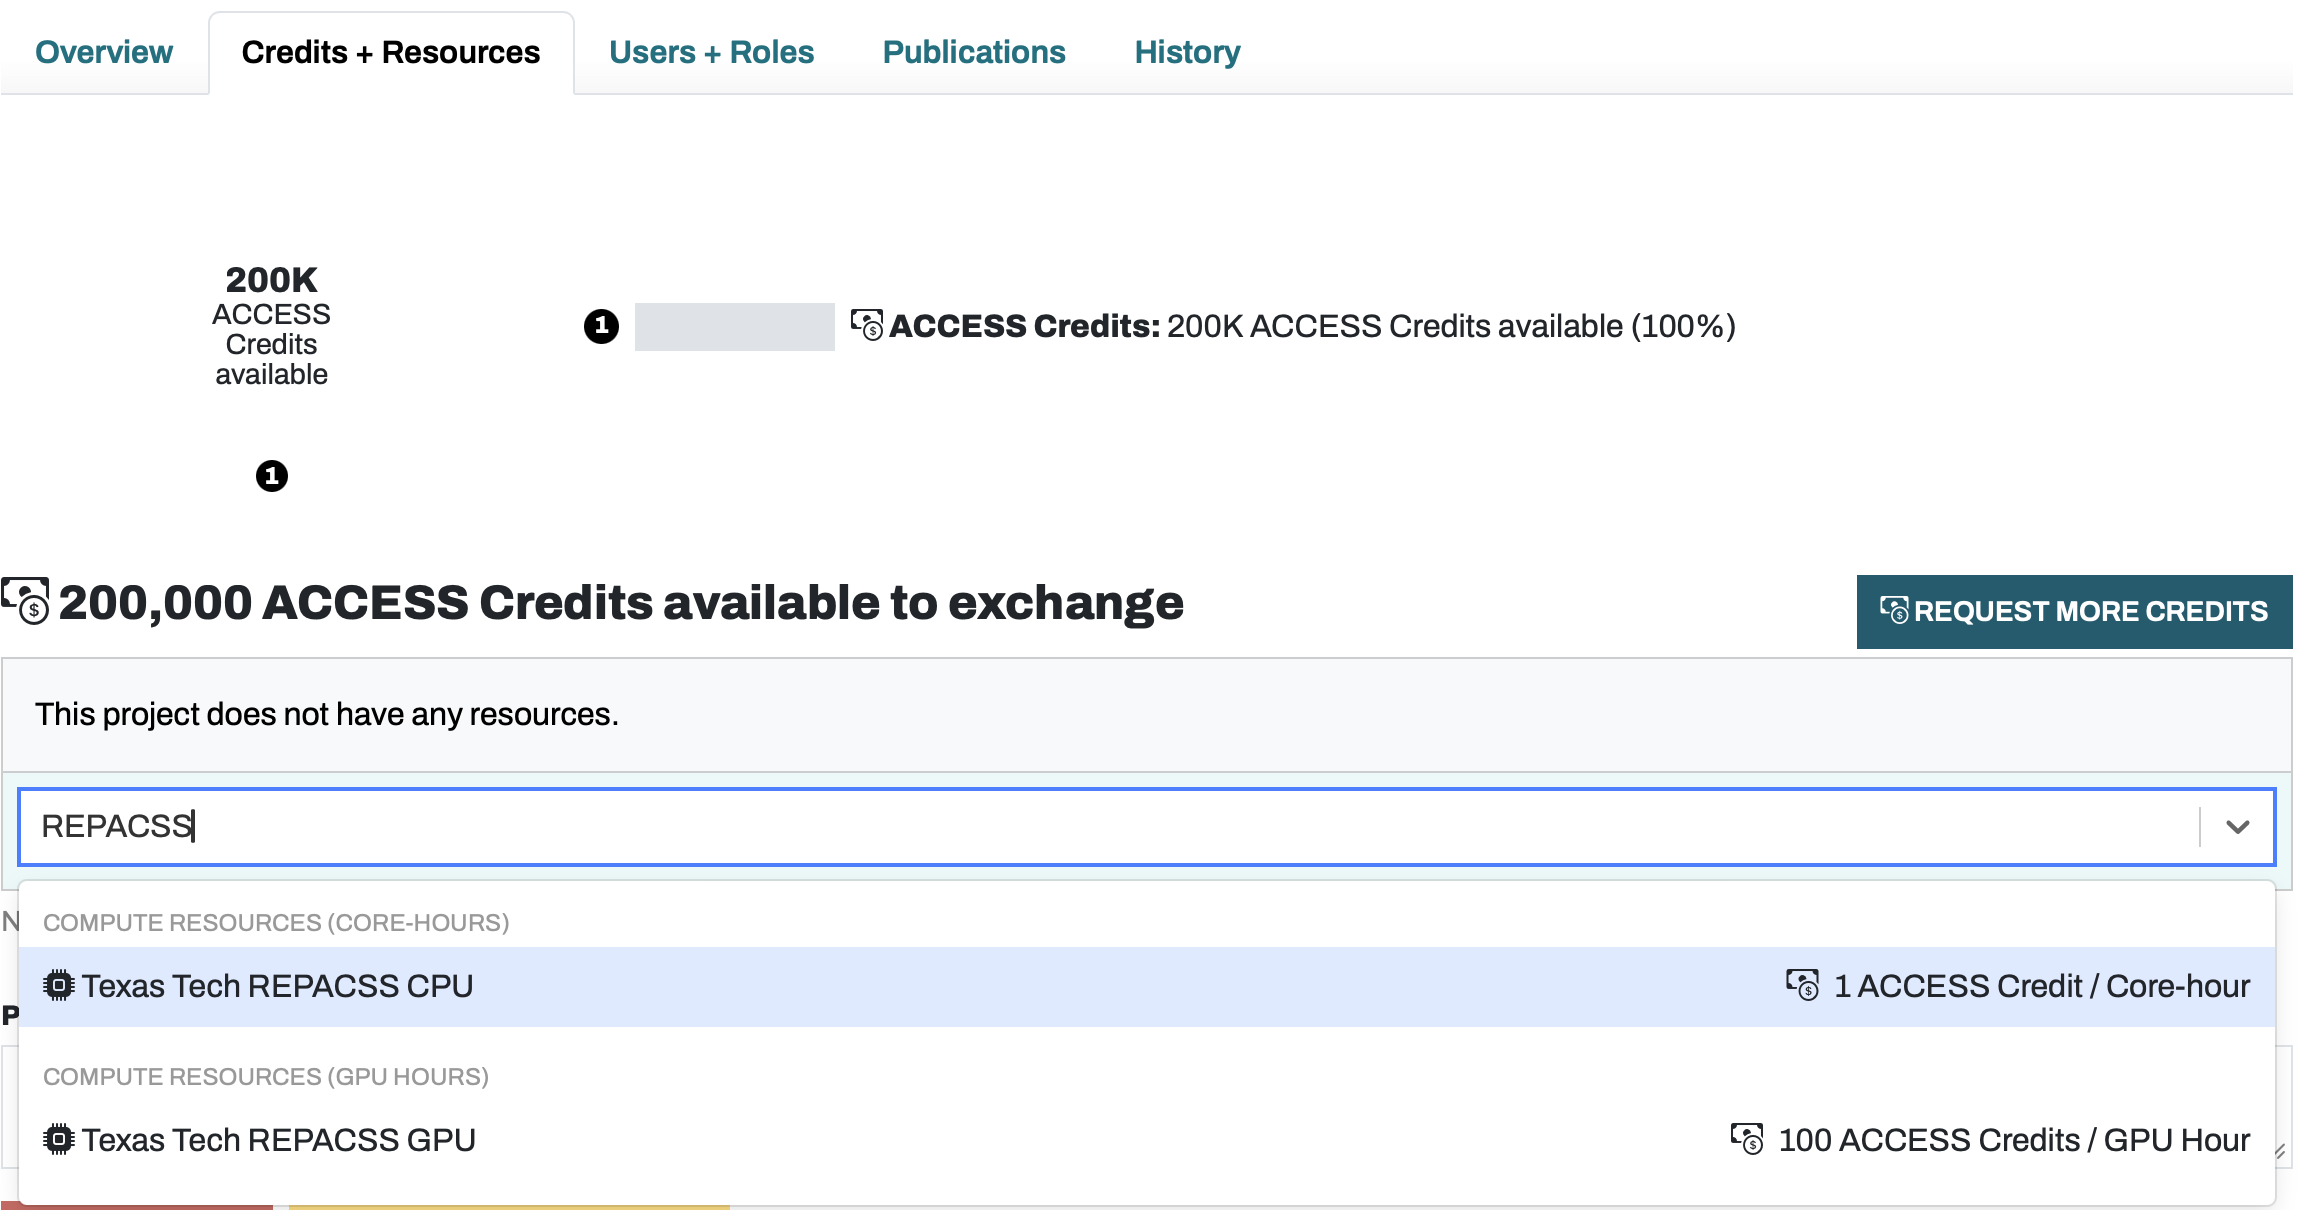The height and width of the screenshot is (1210, 2300).
Task: Click the black numbered badge below the chart
Action: pos(271,476)
